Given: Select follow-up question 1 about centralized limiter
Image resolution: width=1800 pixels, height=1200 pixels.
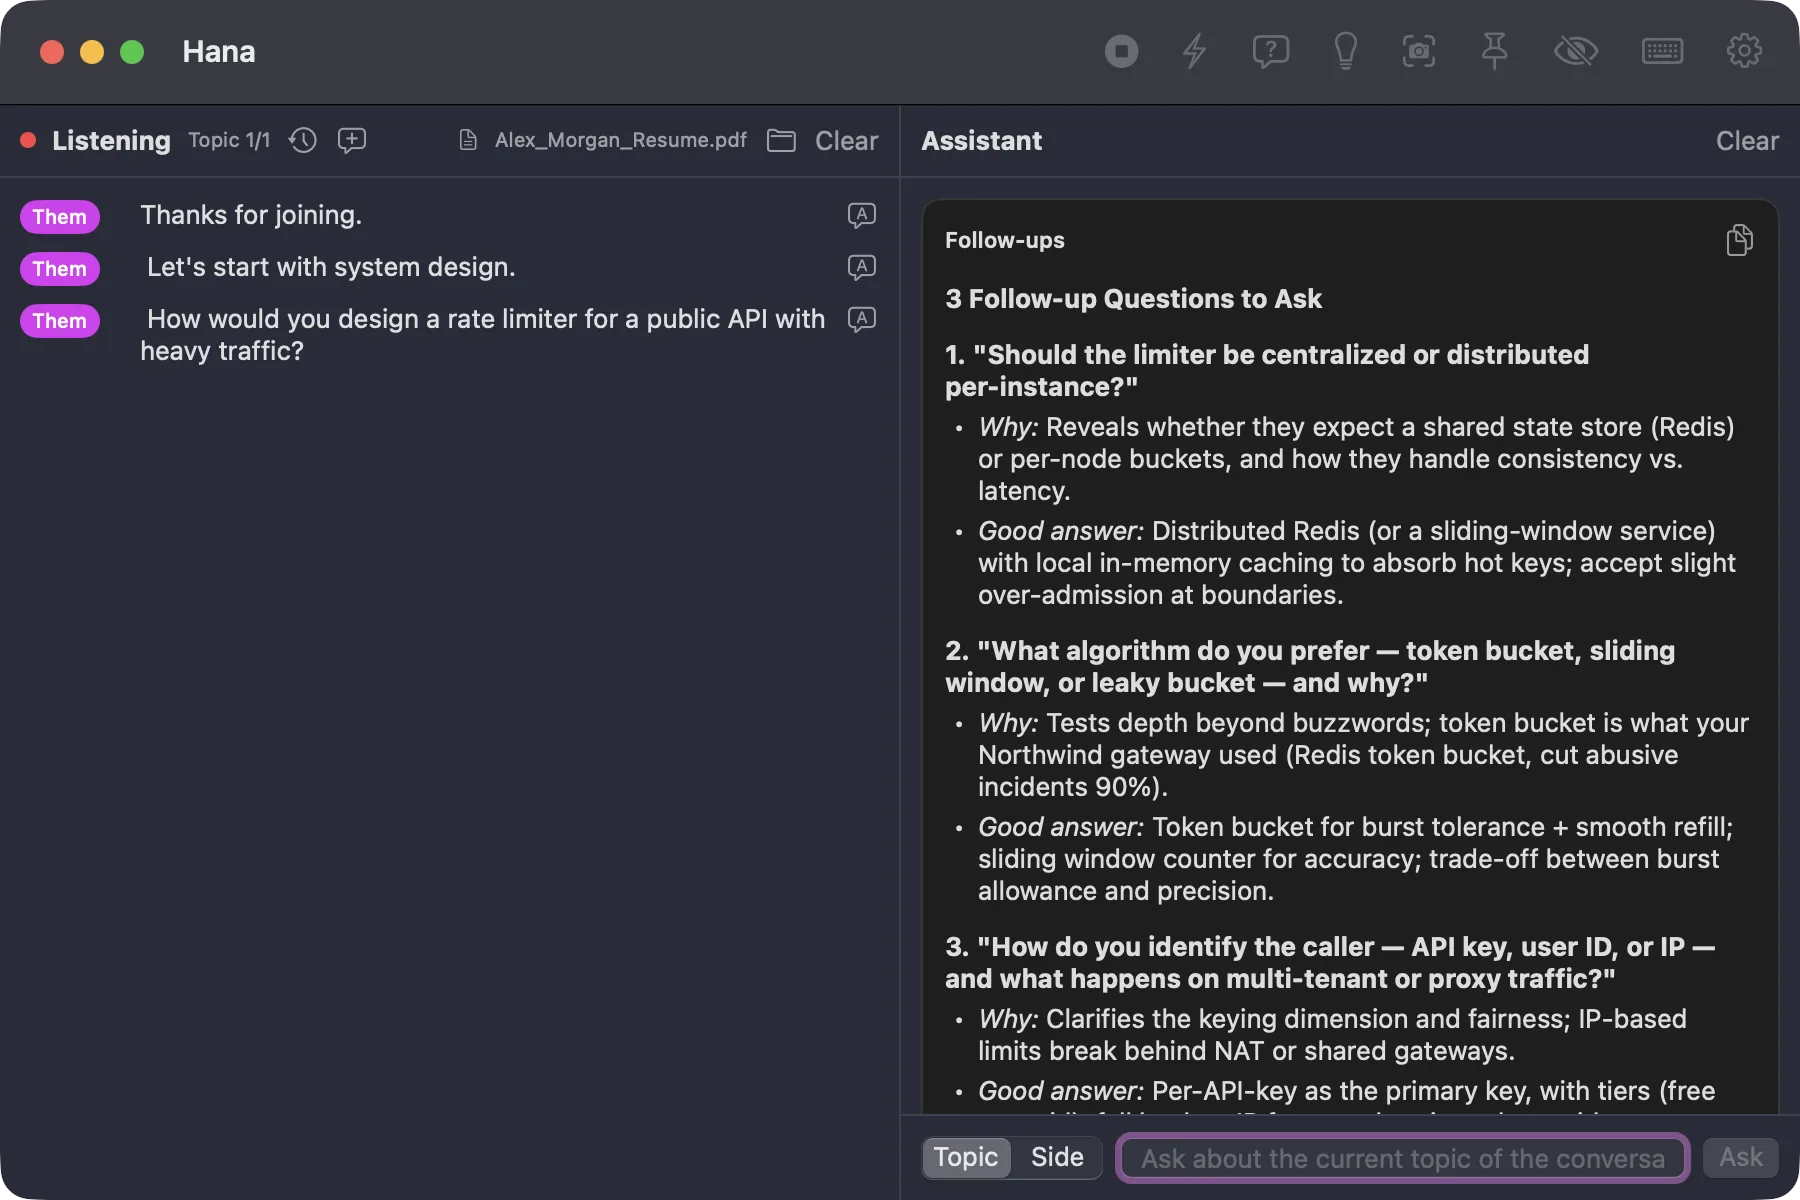Looking at the screenshot, I should [x=1267, y=370].
